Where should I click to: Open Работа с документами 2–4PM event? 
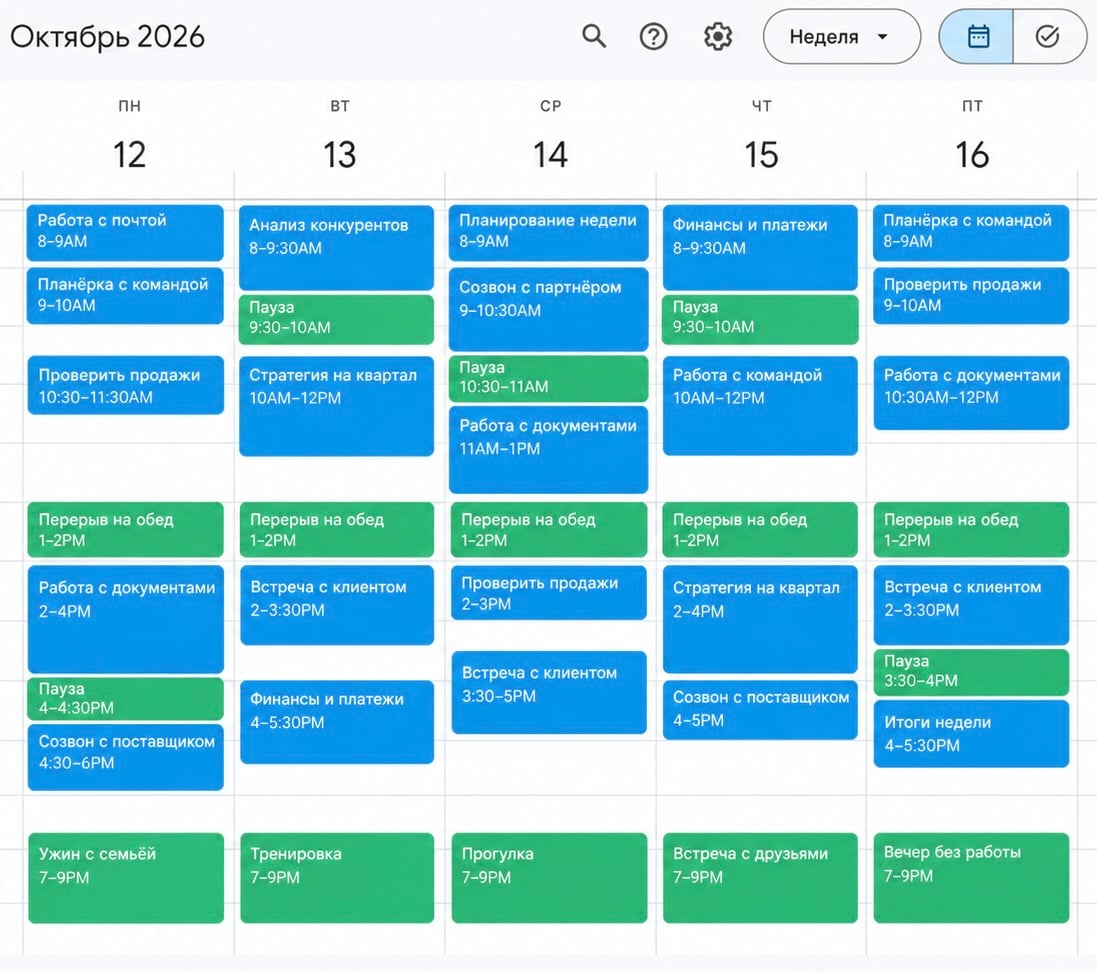(126, 619)
